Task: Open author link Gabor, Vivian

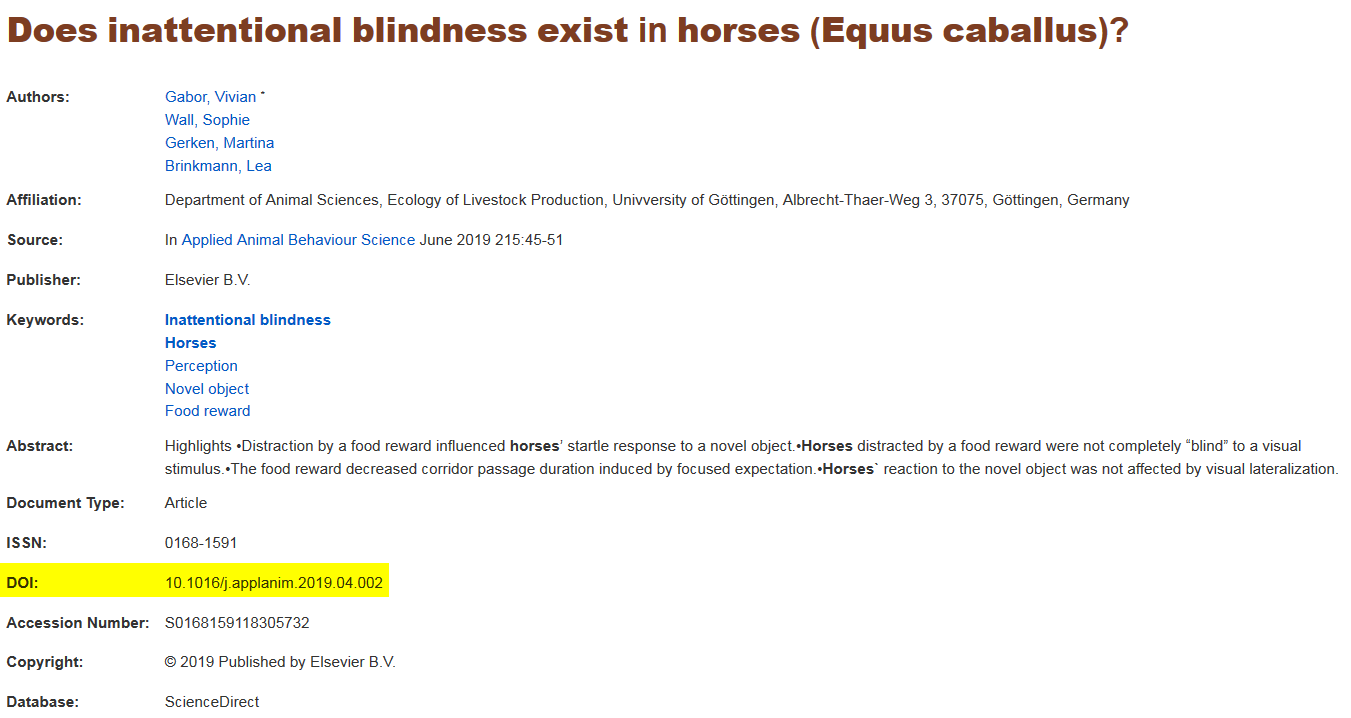Action: click(210, 97)
